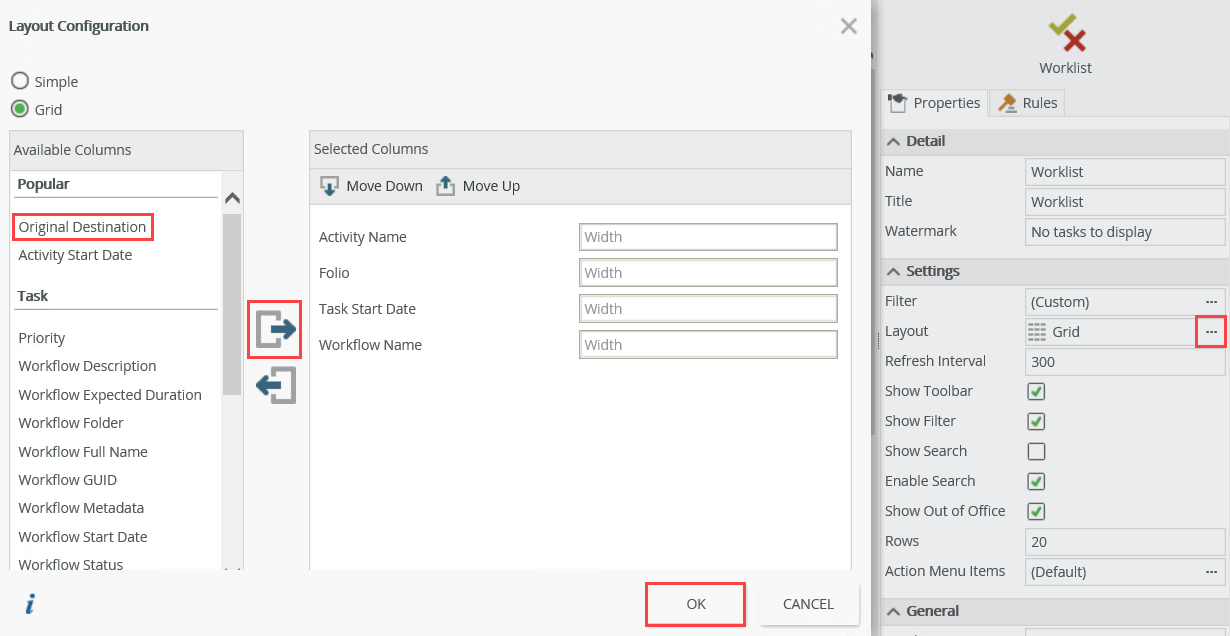The height and width of the screenshot is (636, 1230).
Task: Click the Activity Name width field
Action: [x=707, y=237]
